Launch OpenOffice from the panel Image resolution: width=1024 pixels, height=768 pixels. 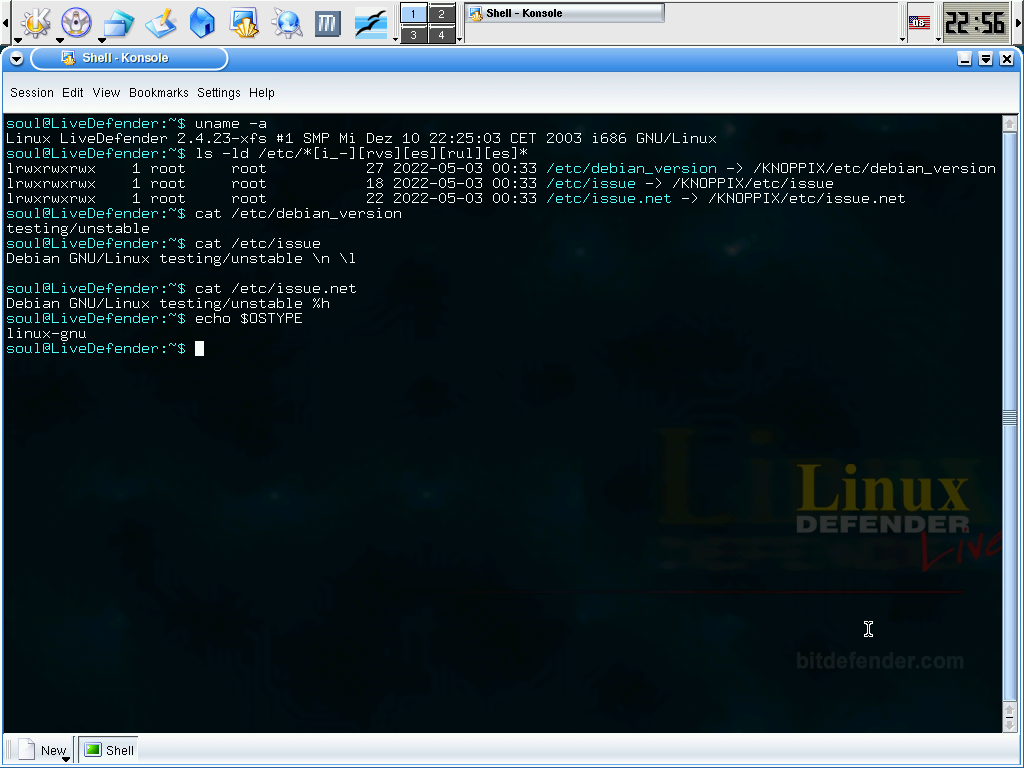(x=370, y=22)
